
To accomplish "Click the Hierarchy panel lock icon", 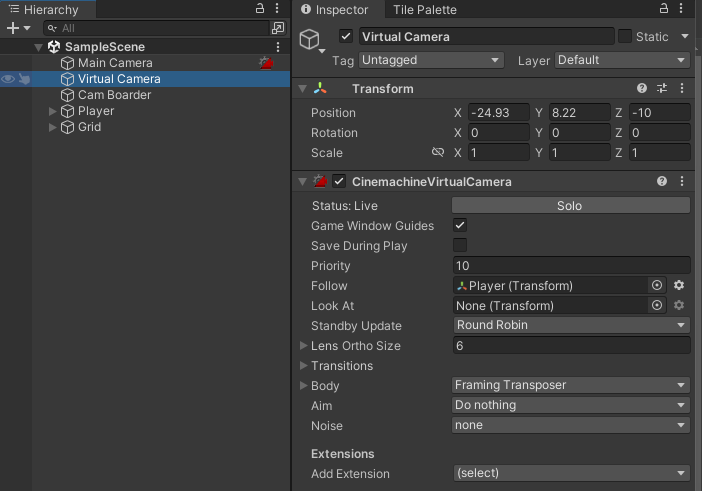I will point(260,8).
